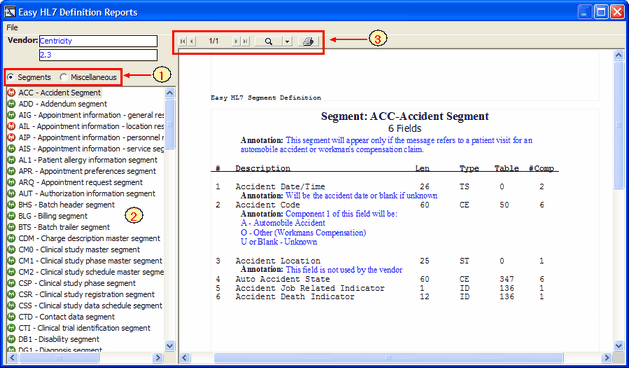Click the green icon beside ADD - Addendum segment
The width and height of the screenshot is (629, 368).
point(12,104)
